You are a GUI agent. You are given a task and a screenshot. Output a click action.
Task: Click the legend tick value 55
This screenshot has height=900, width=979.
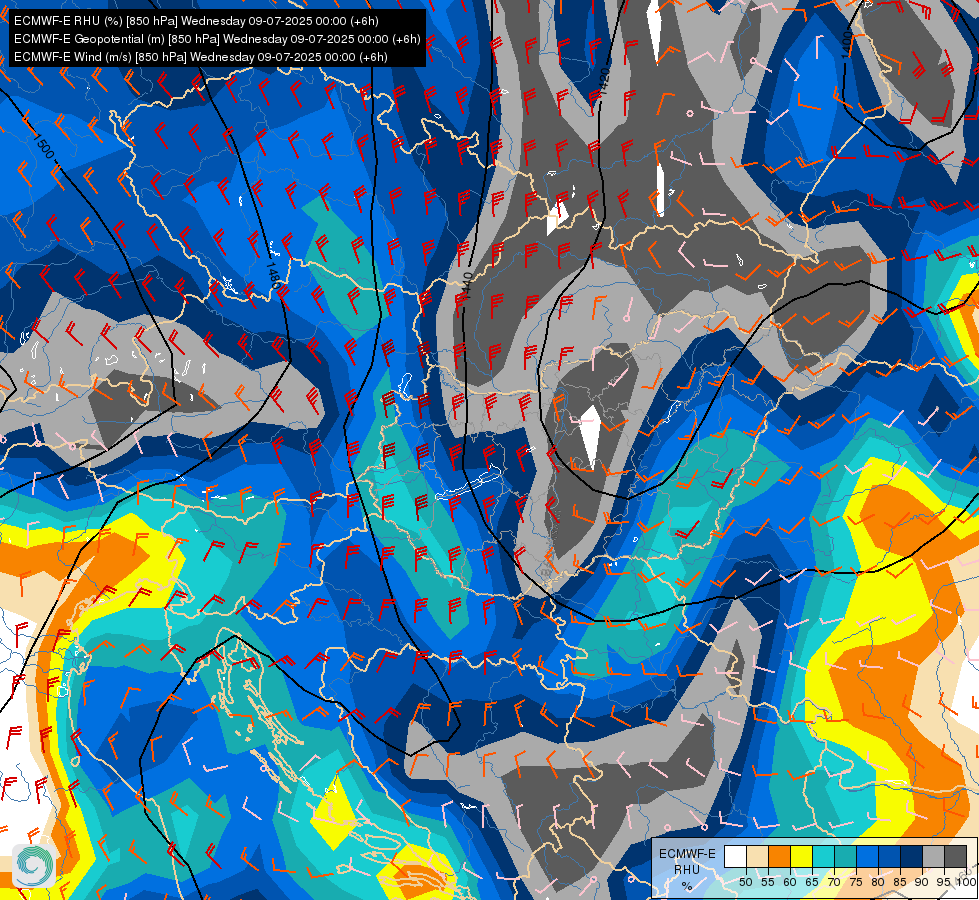(768, 882)
